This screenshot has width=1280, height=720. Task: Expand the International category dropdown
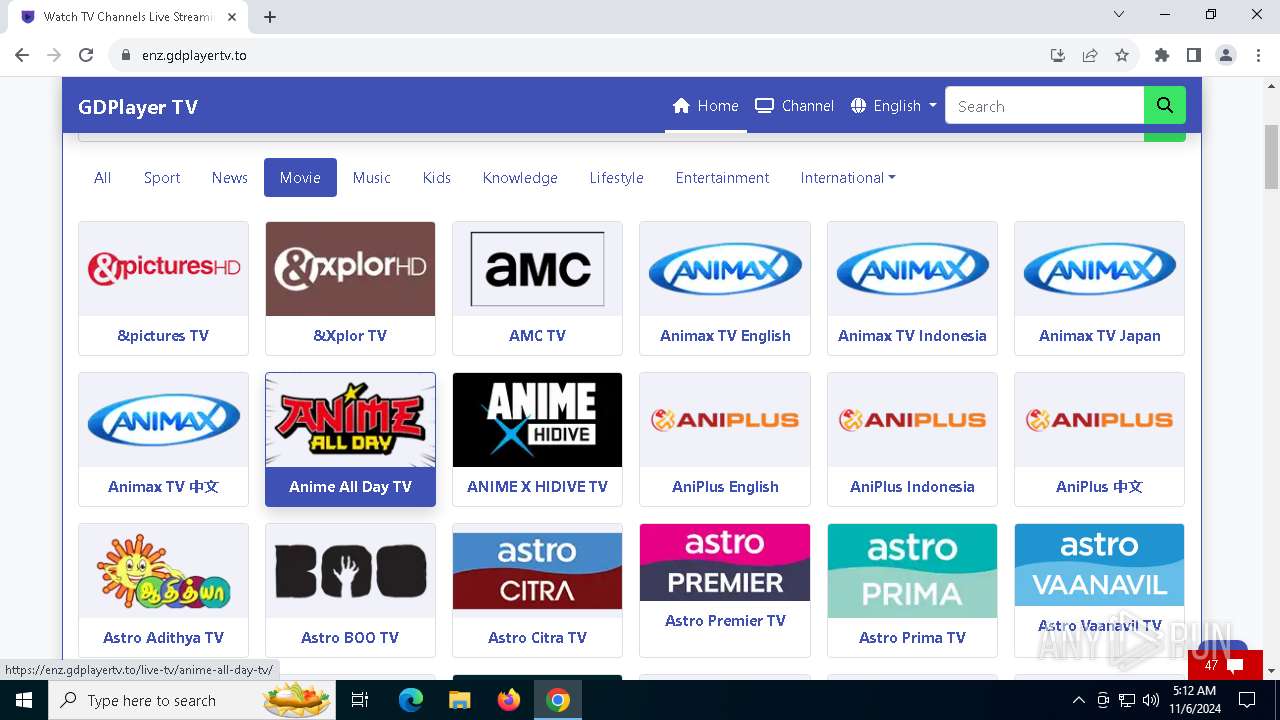(848, 177)
